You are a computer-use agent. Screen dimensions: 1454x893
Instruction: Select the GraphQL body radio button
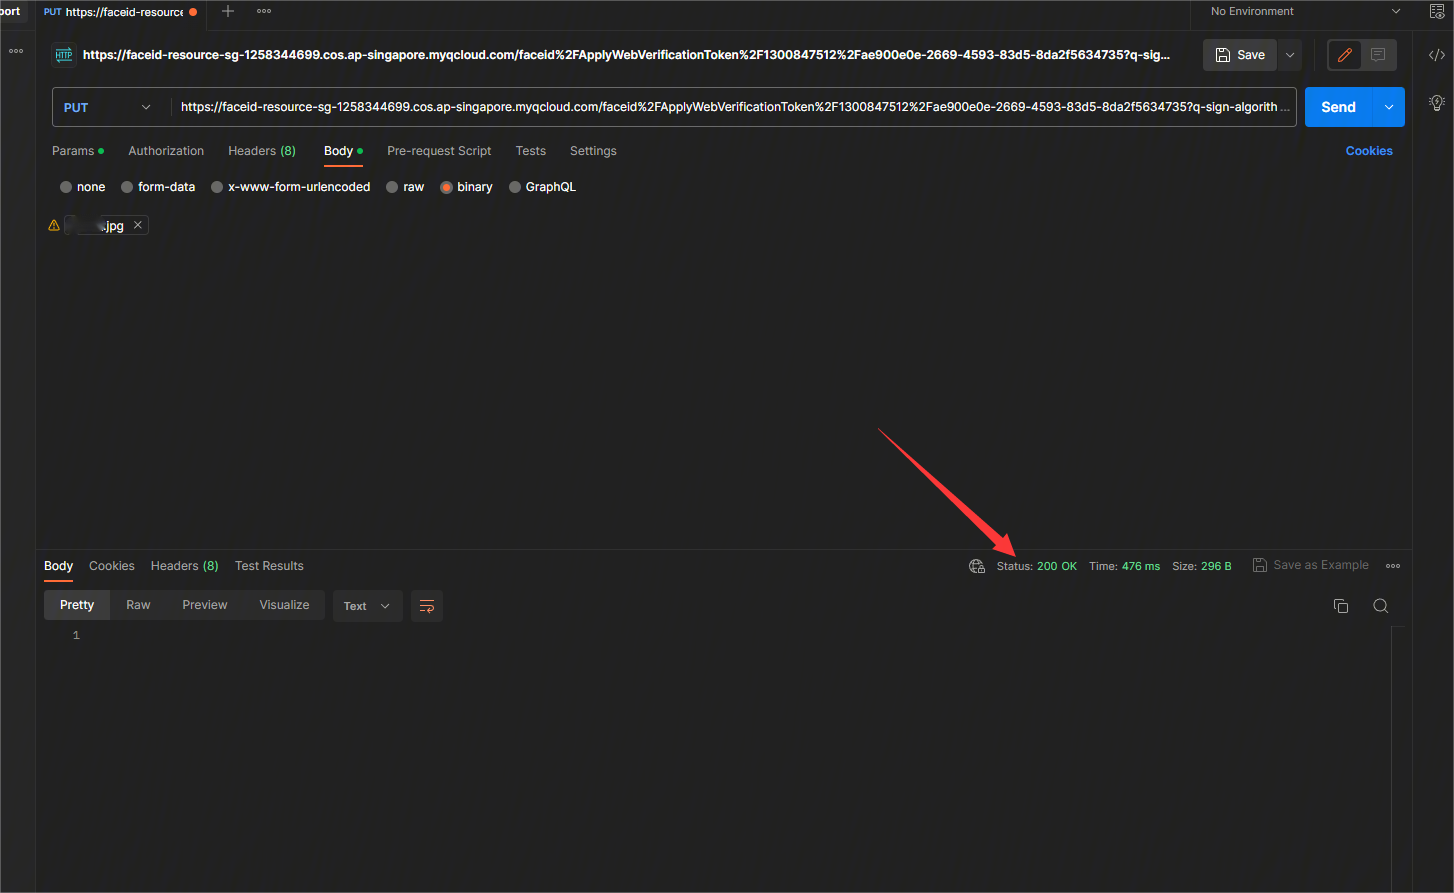[515, 187]
